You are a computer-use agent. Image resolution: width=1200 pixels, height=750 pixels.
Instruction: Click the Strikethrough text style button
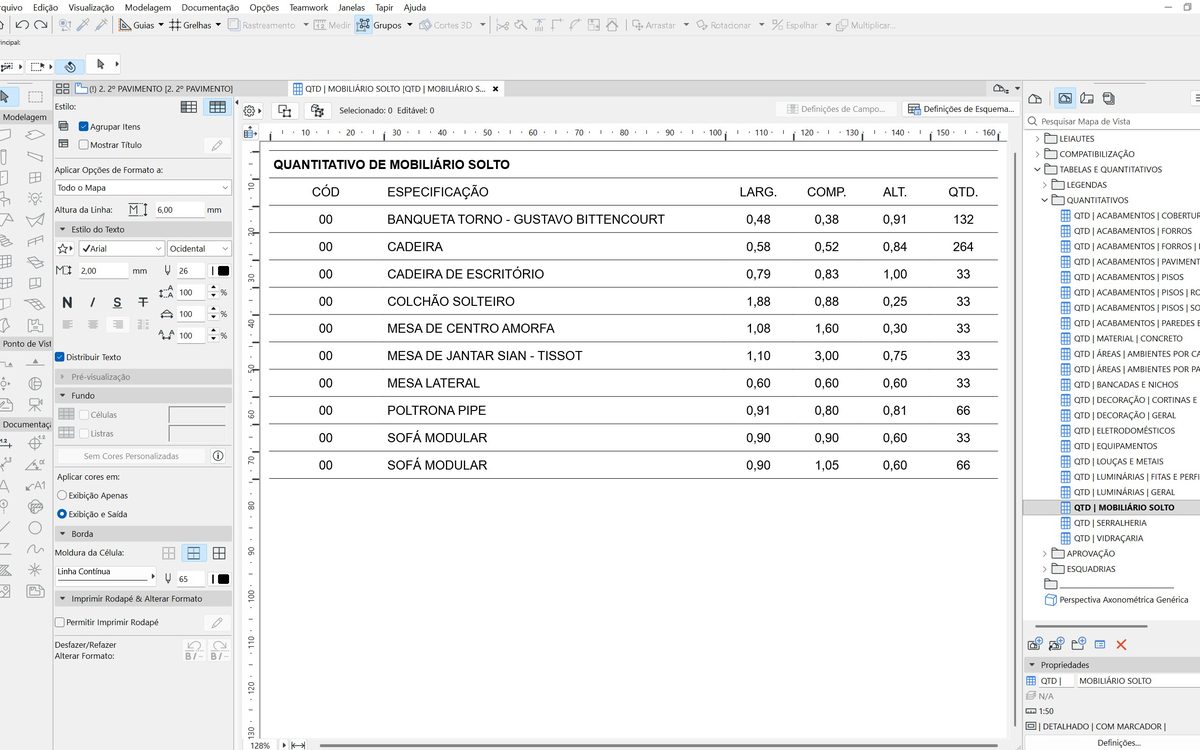click(x=142, y=302)
